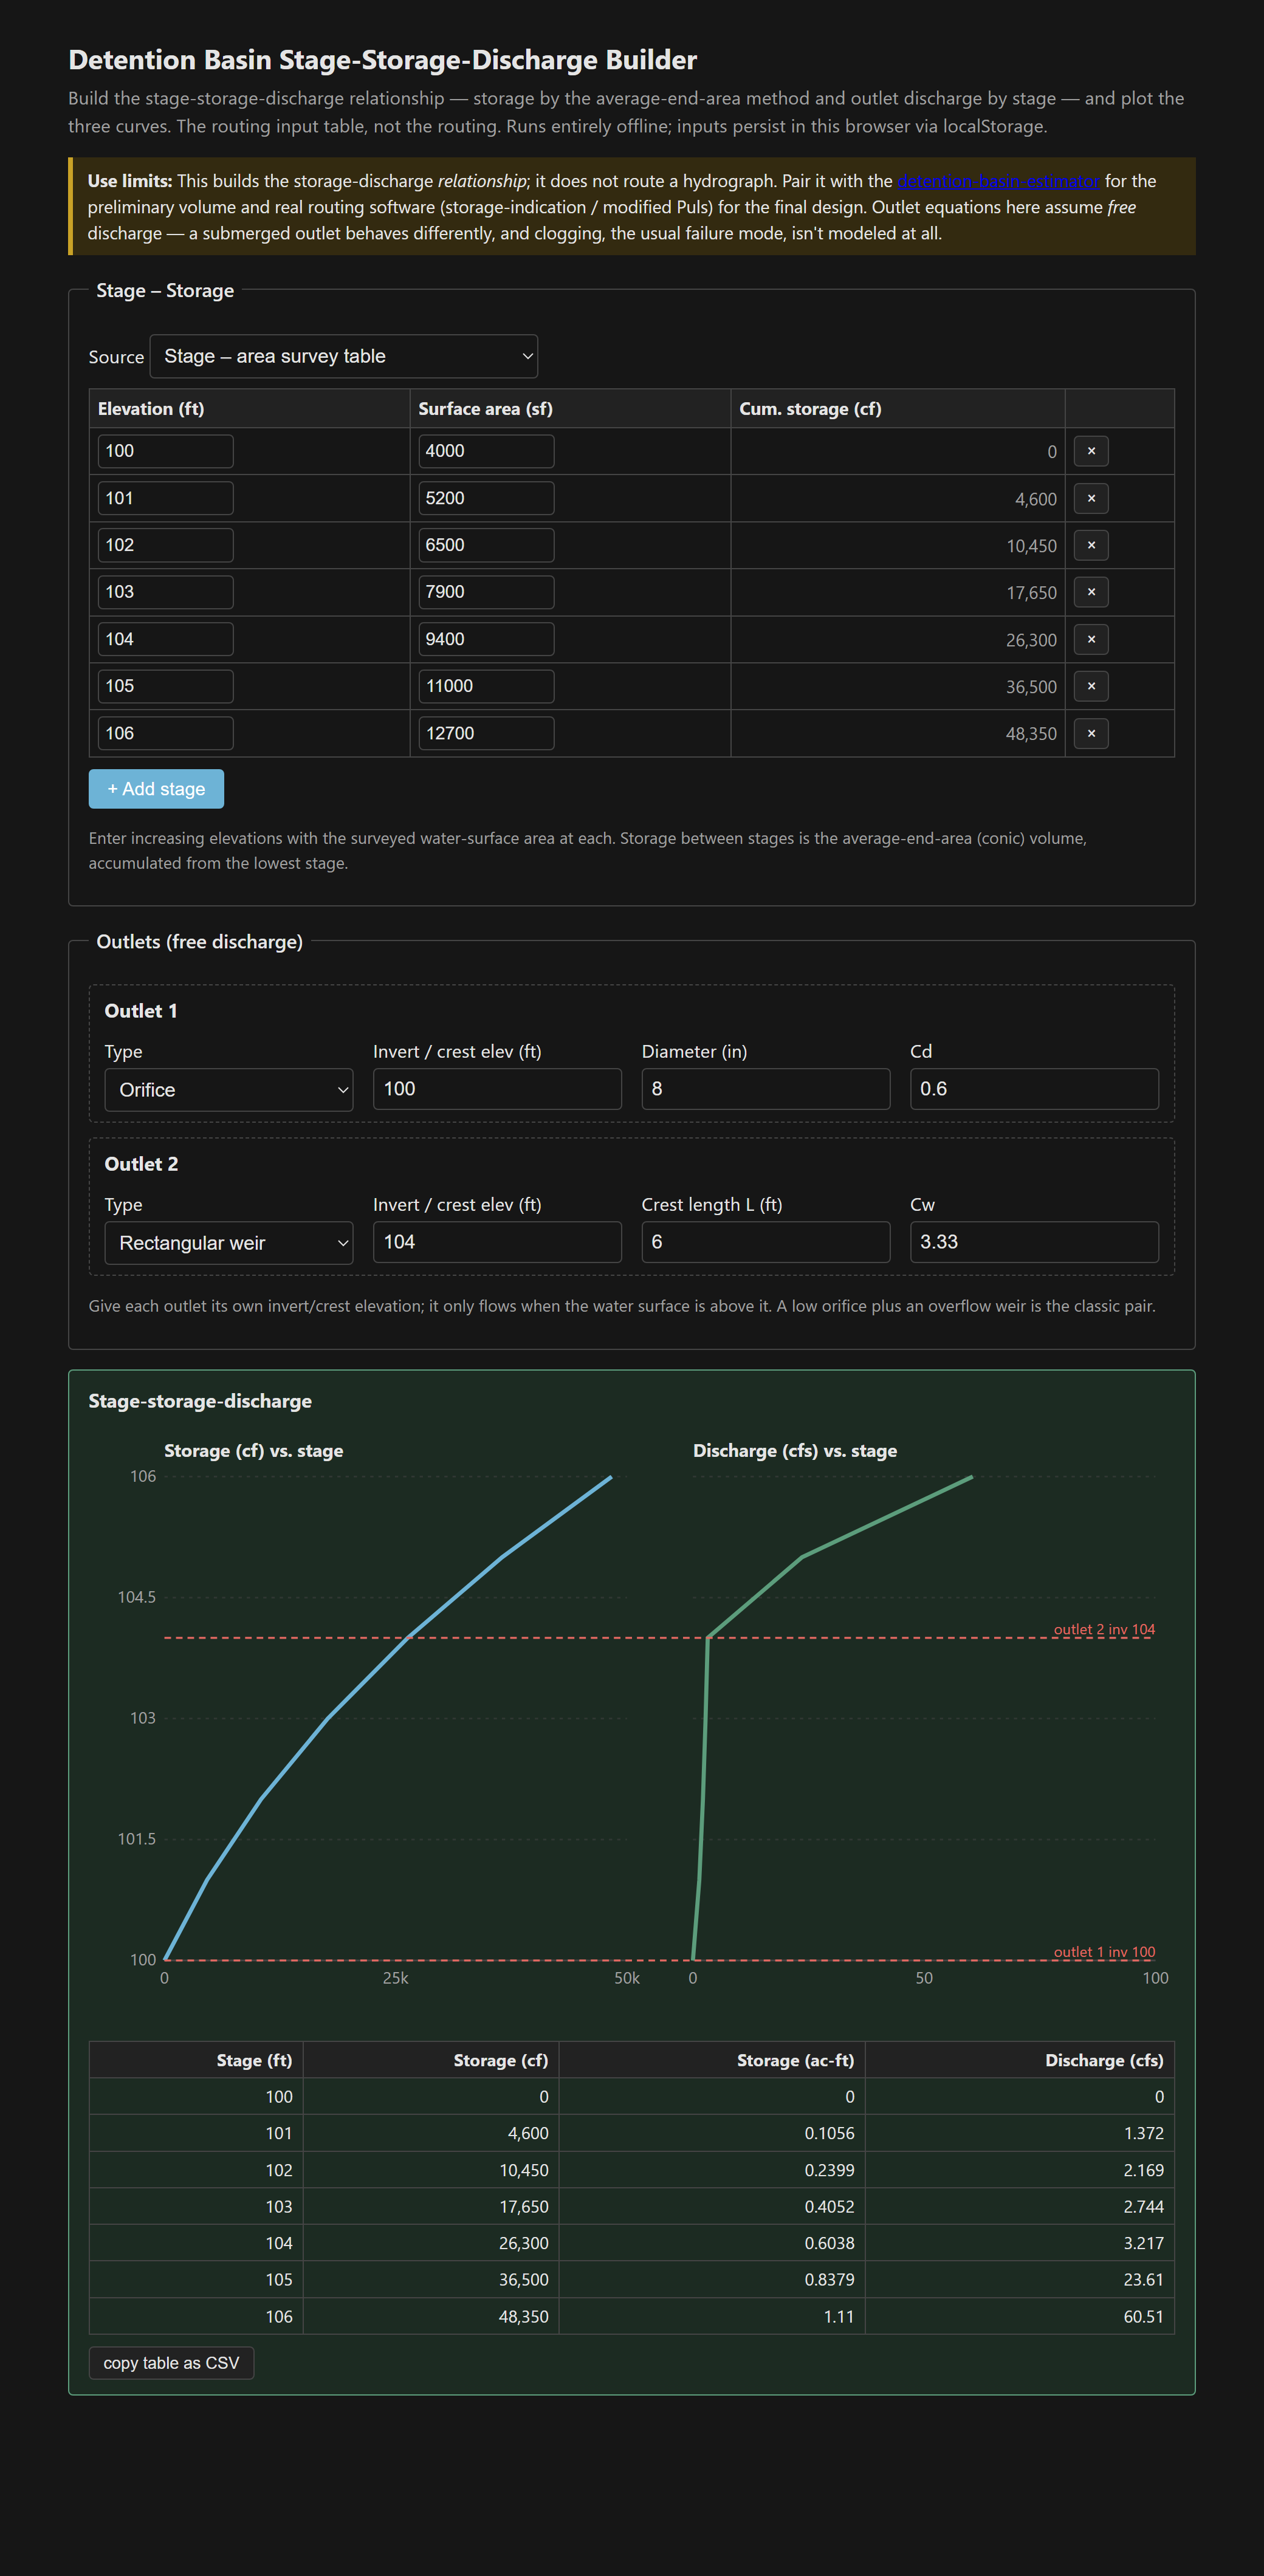Edit surface area field showing 4000

(486, 451)
